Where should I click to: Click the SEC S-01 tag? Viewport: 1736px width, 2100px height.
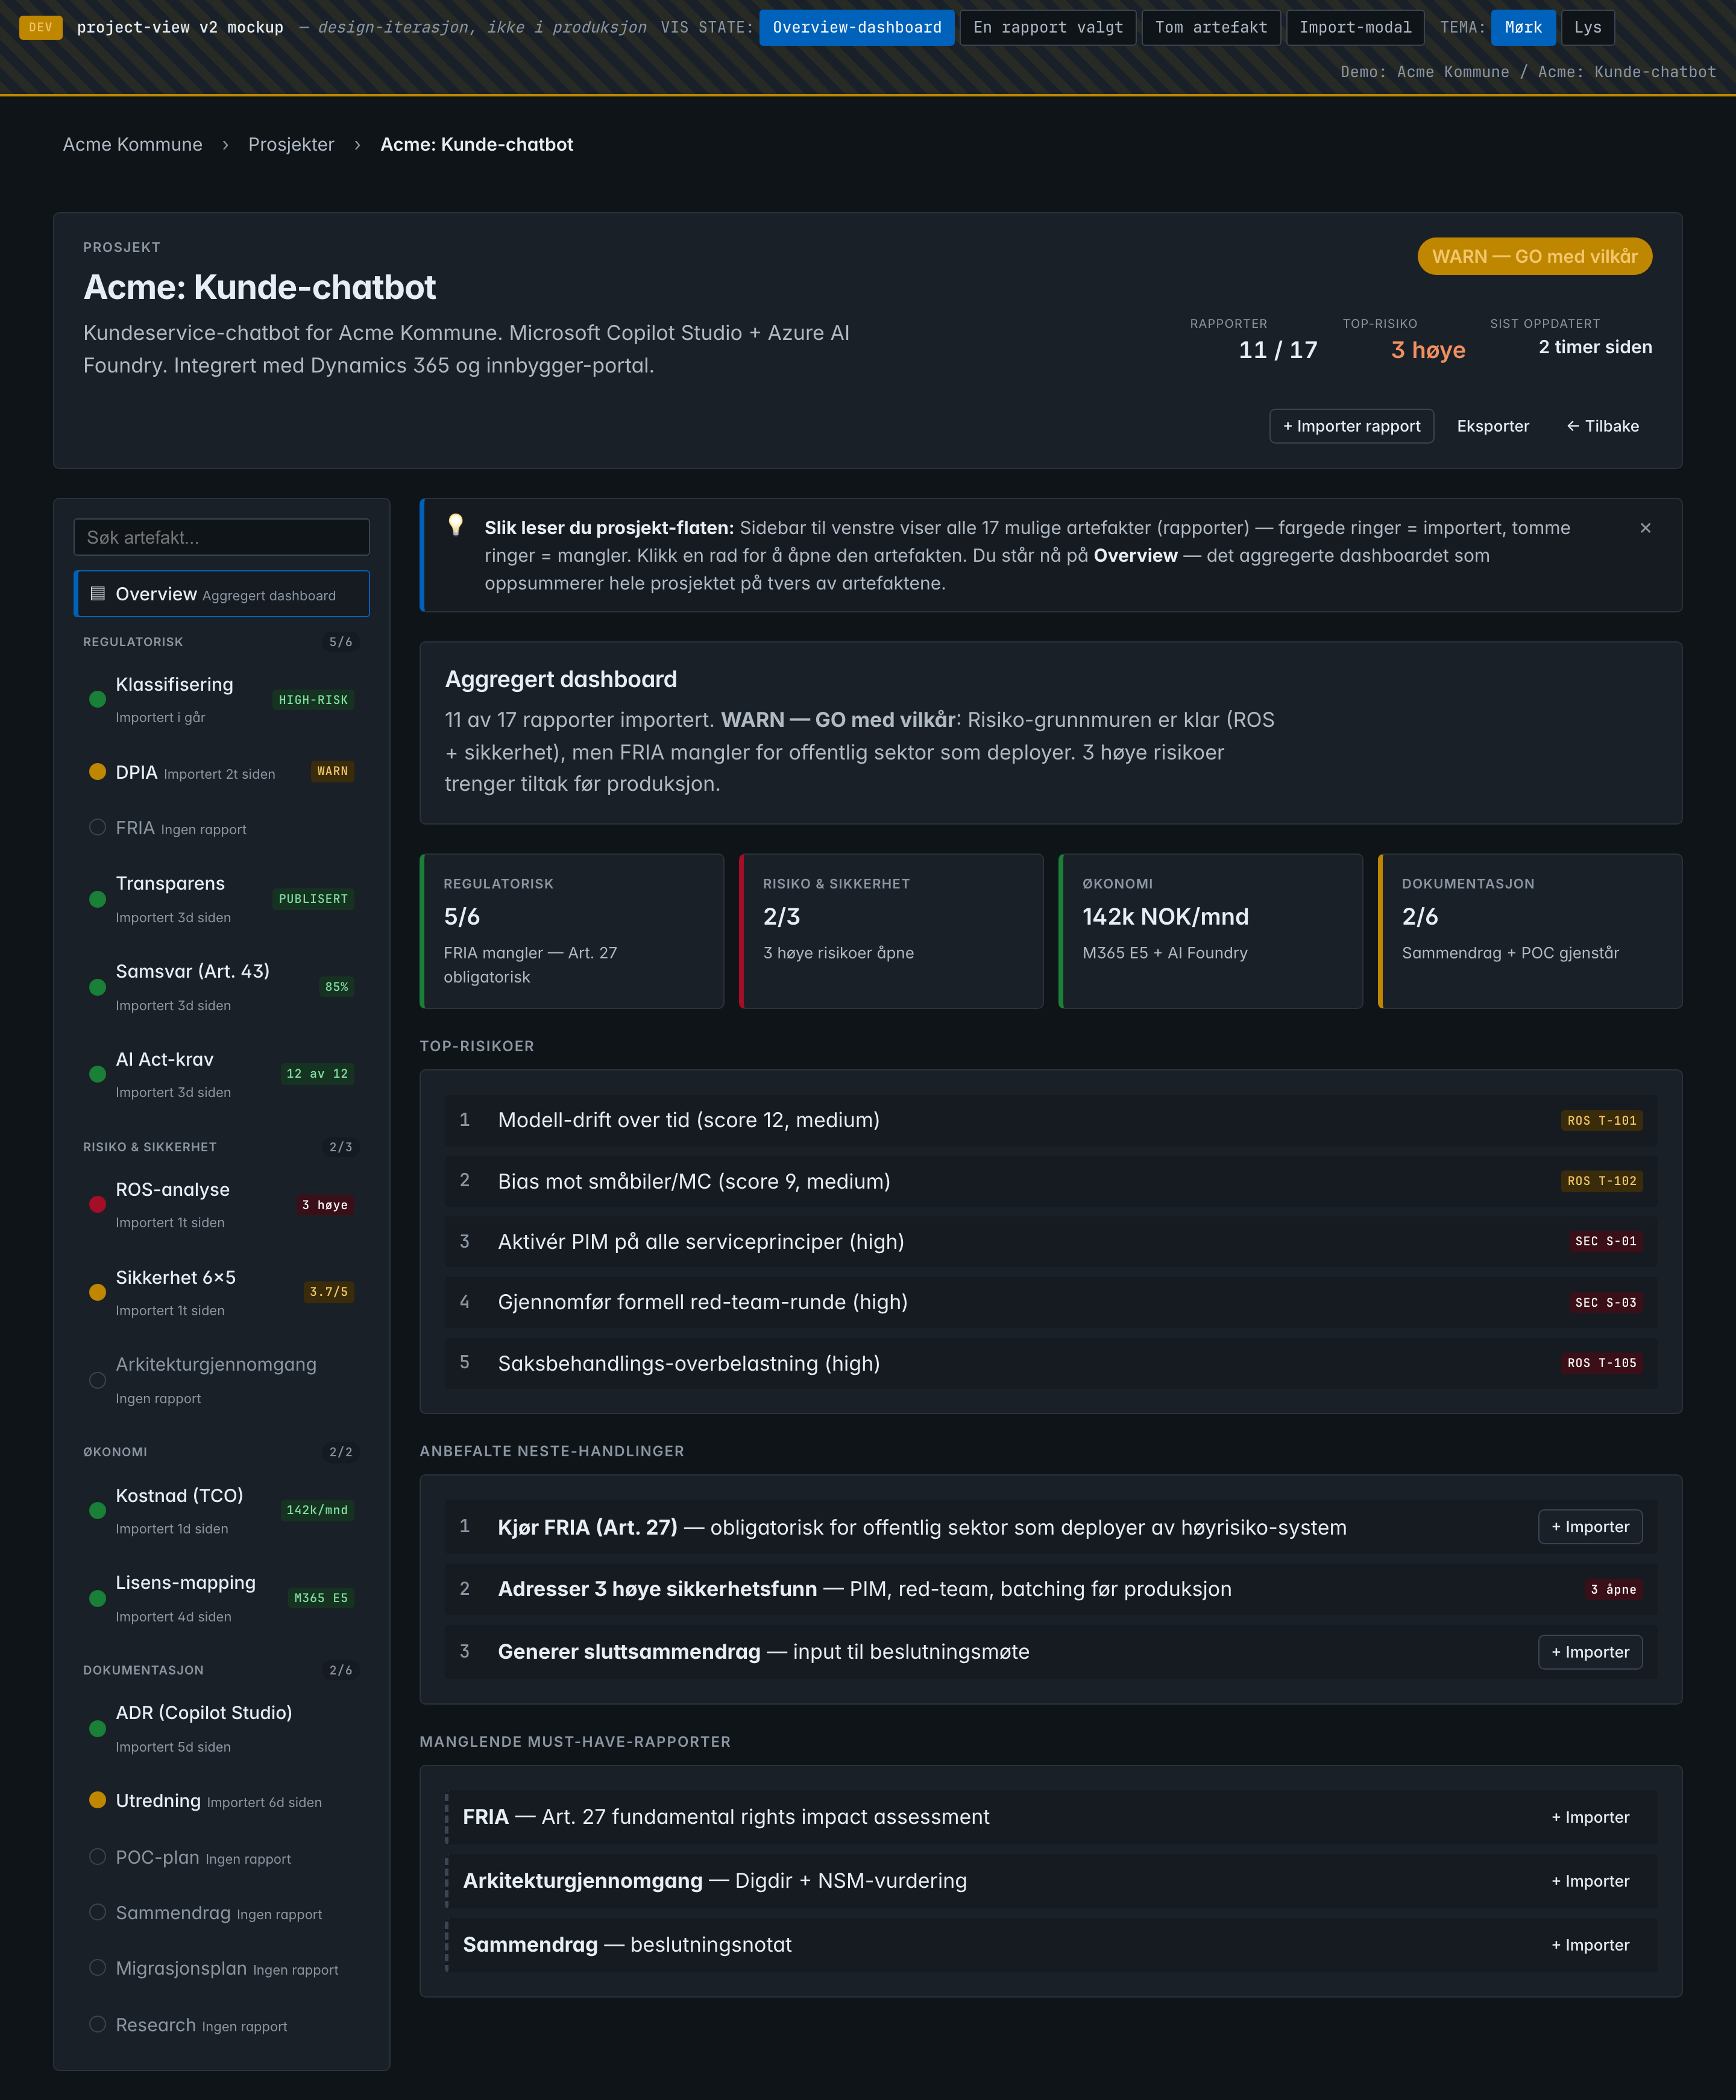pyautogui.click(x=1605, y=1241)
